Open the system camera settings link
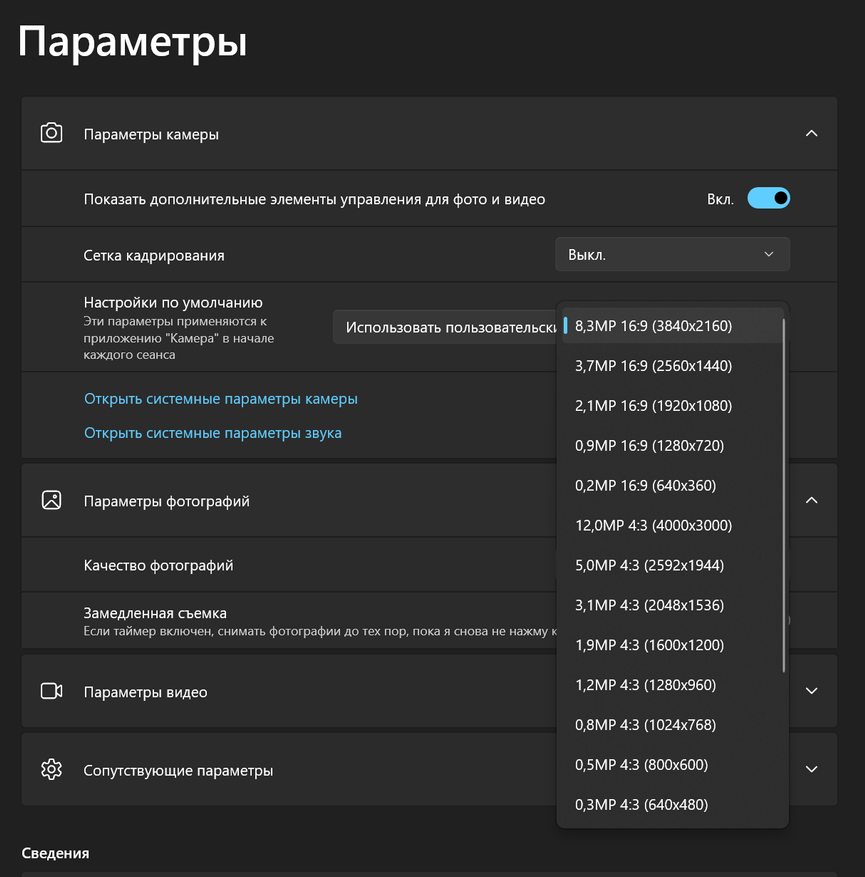Image resolution: width=865 pixels, height=877 pixels. [x=221, y=399]
